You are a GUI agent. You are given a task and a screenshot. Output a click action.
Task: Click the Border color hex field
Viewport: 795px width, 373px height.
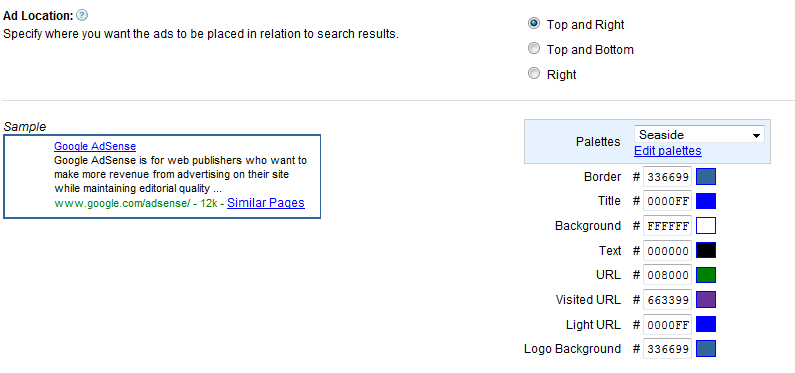click(667, 177)
